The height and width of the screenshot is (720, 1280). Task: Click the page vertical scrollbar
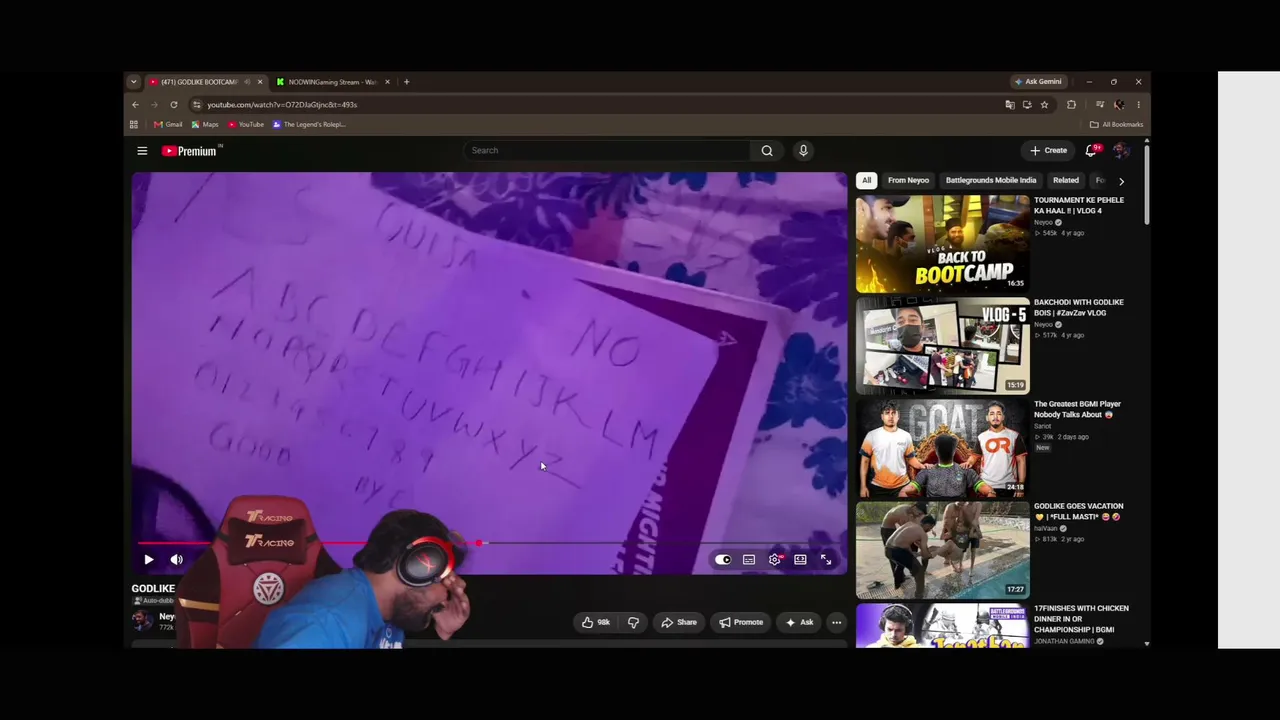tap(1147, 184)
